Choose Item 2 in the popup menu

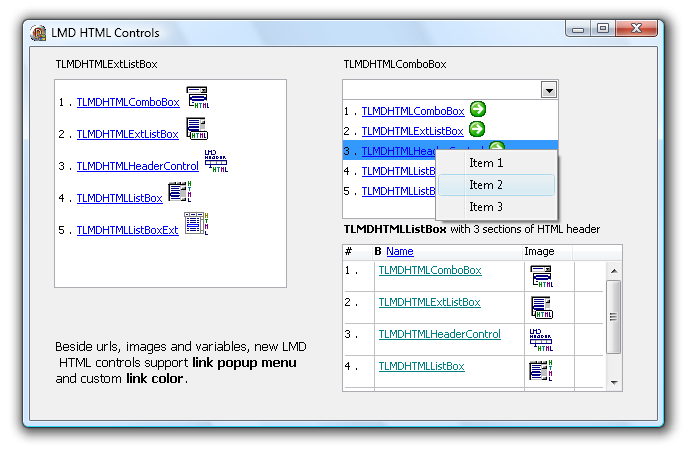click(486, 185)
